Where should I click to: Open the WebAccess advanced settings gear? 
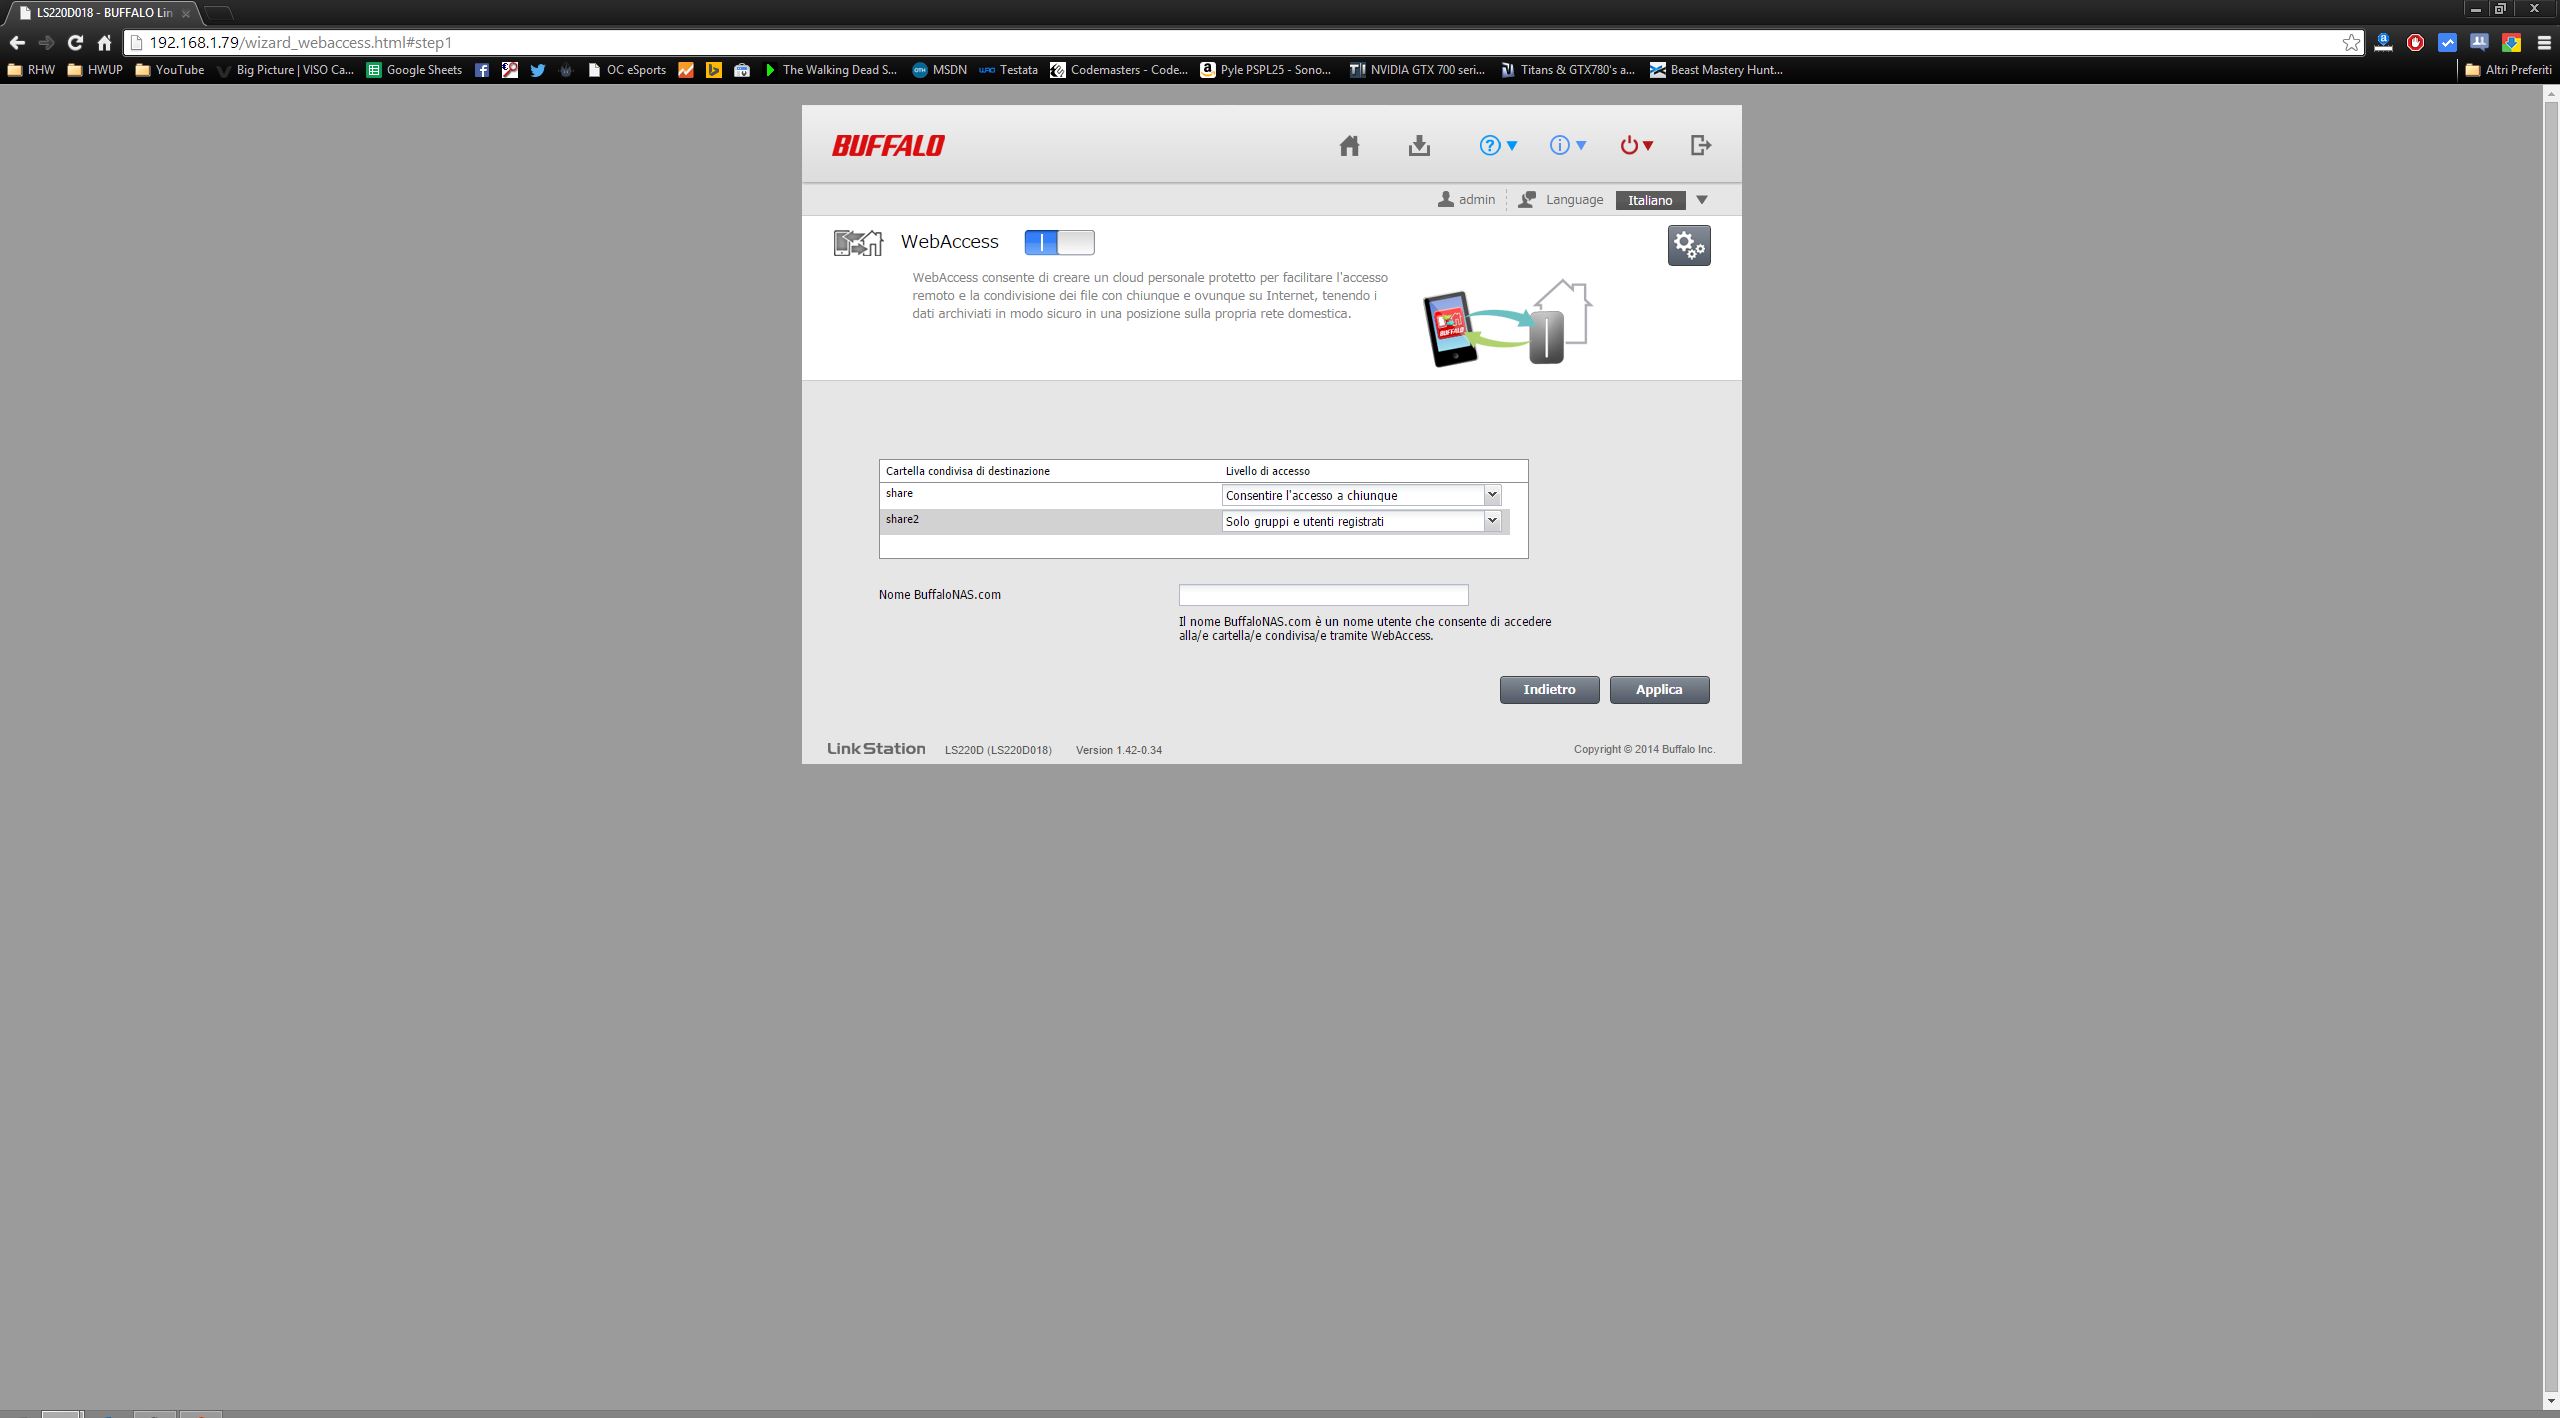click(1688, 245)
